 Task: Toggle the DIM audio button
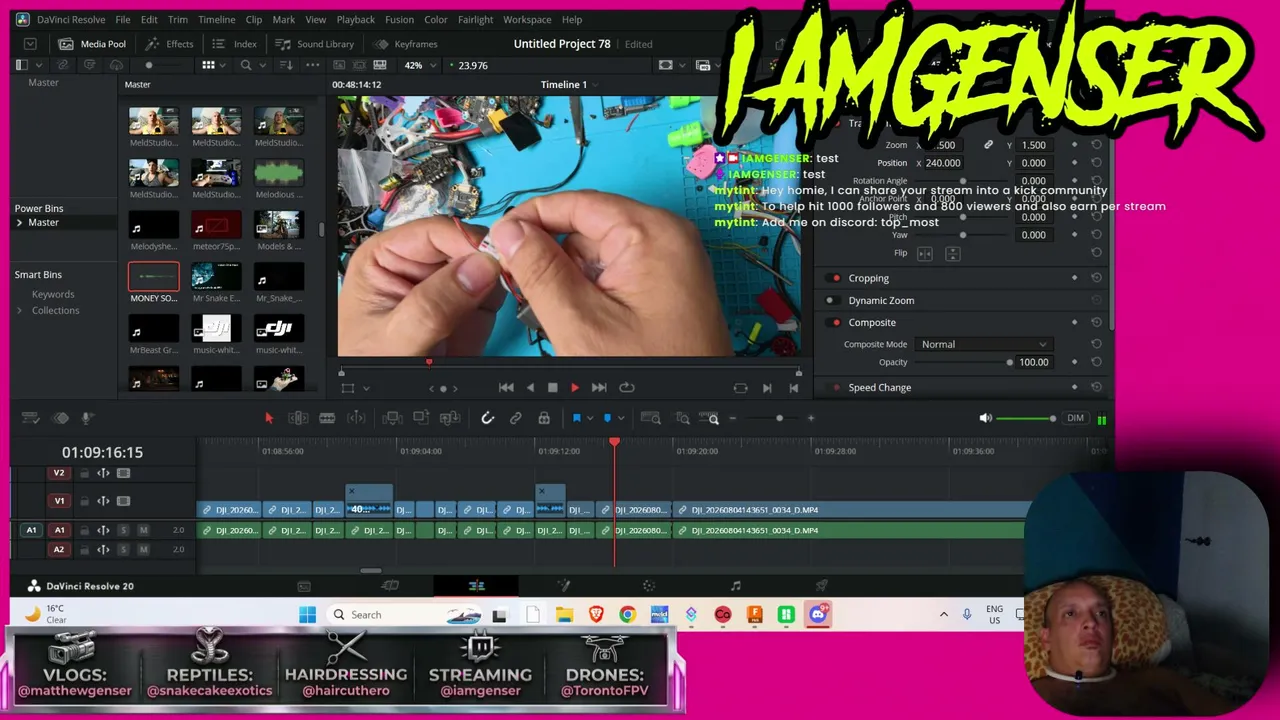tap(1075, 418)
